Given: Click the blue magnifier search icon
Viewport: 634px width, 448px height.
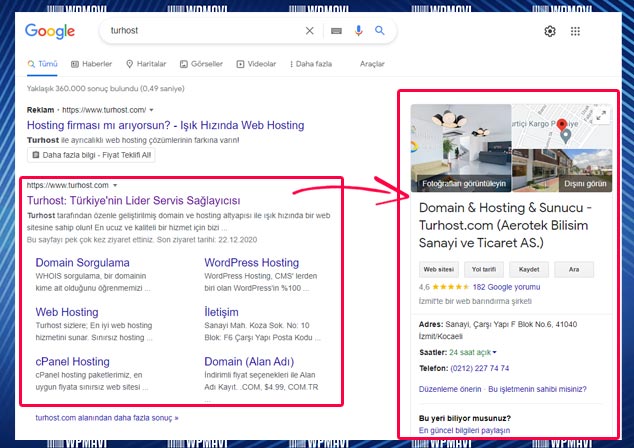Looking at the screenshot, I should click(379, 30).
